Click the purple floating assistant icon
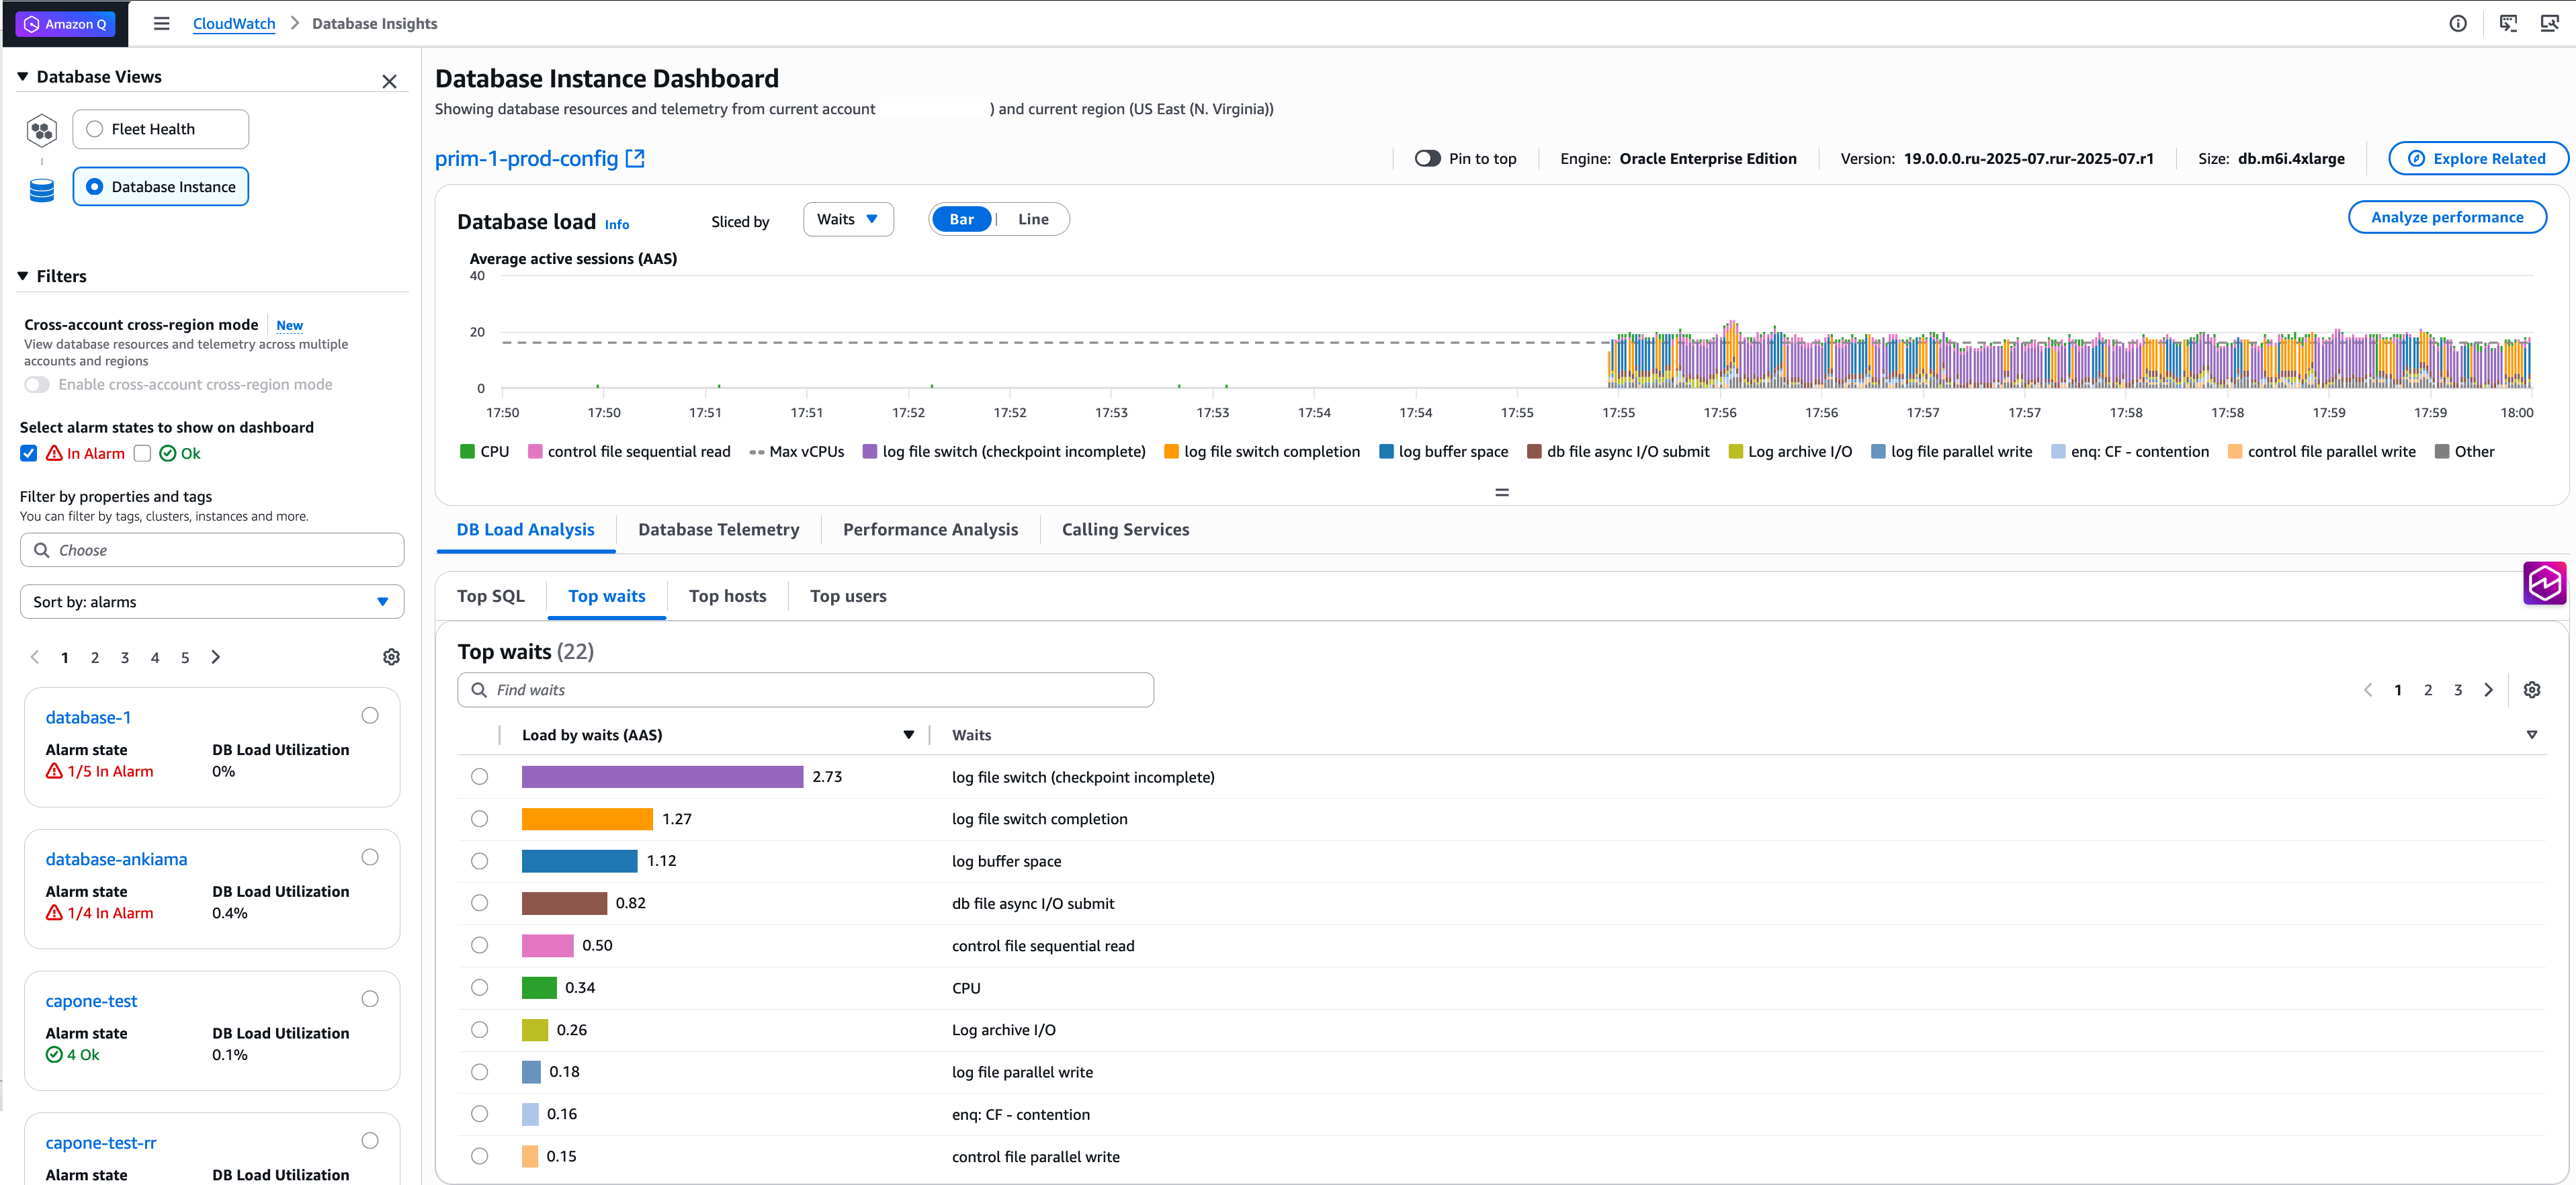The image size is (2576, 1185). pyautogui.click(x=2544, y=583)
